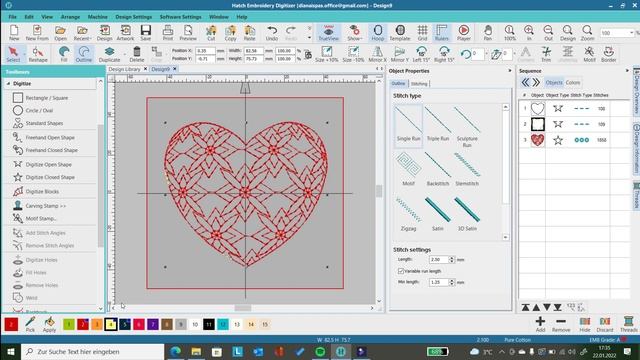
Task: Open Standard Shapes tool
Action: point(38,123)
